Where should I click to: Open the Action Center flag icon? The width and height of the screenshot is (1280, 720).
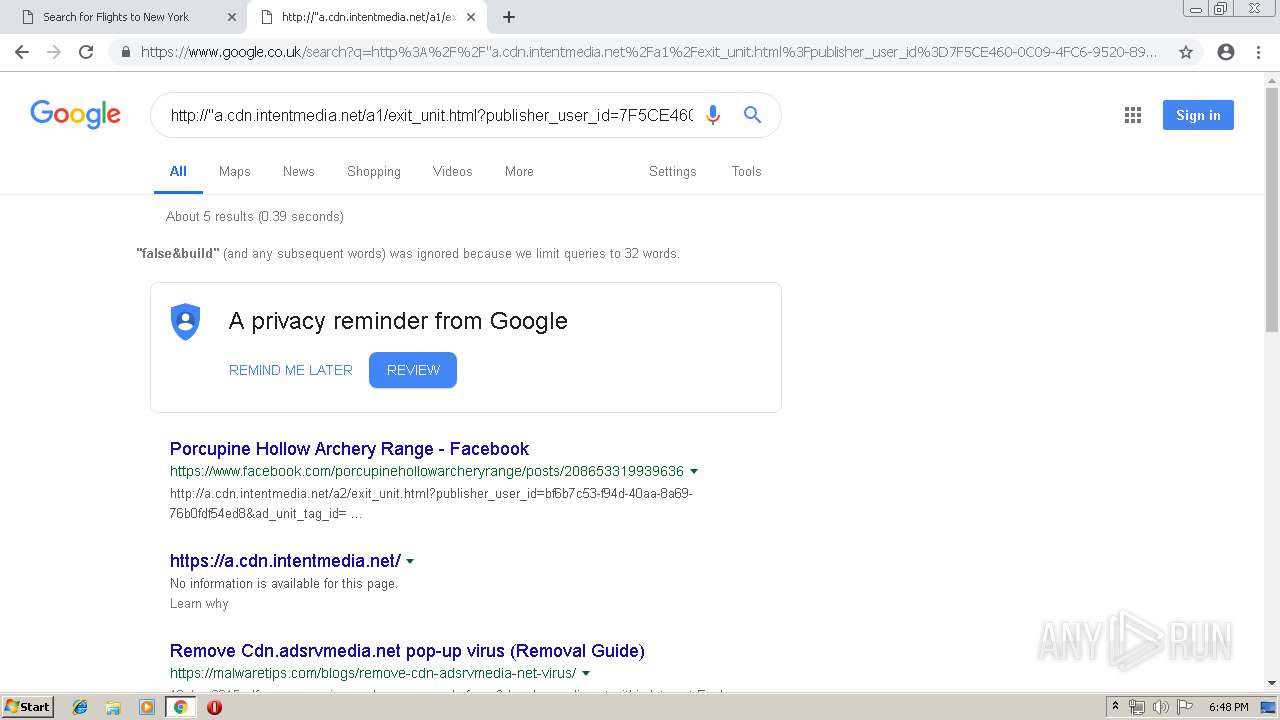coord(1183,707)
